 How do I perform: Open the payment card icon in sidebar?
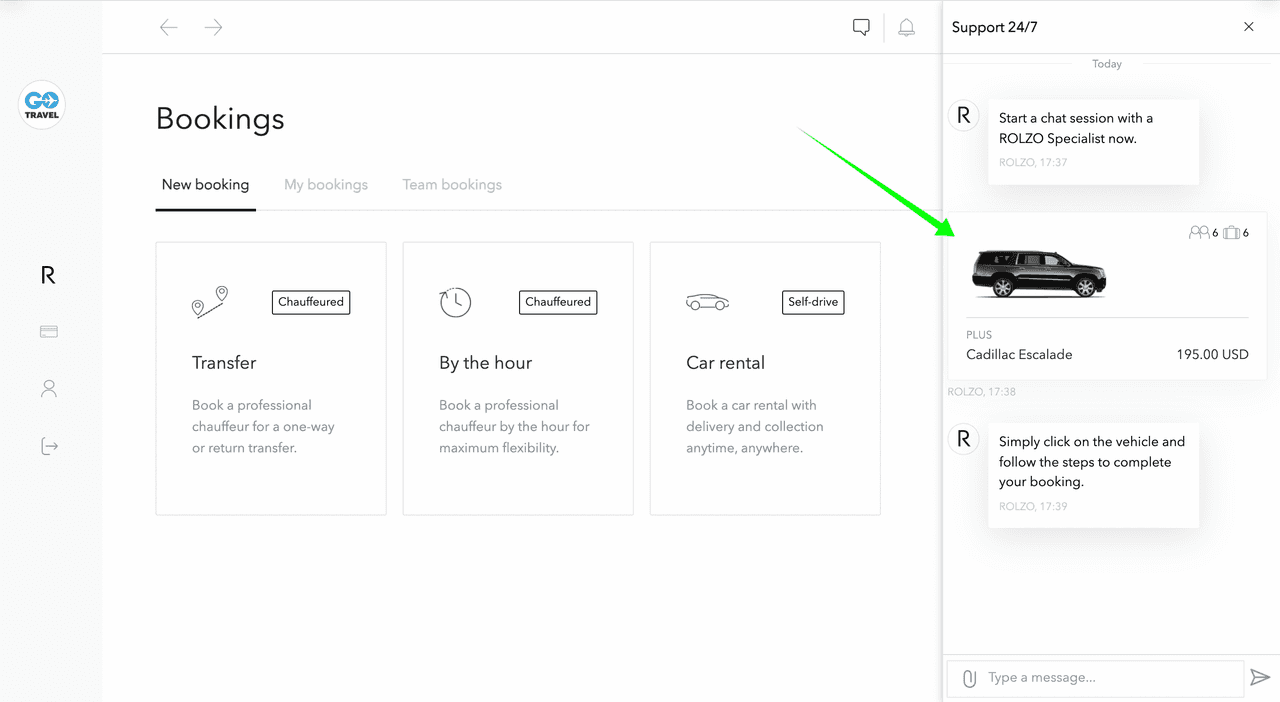(48, 332)
